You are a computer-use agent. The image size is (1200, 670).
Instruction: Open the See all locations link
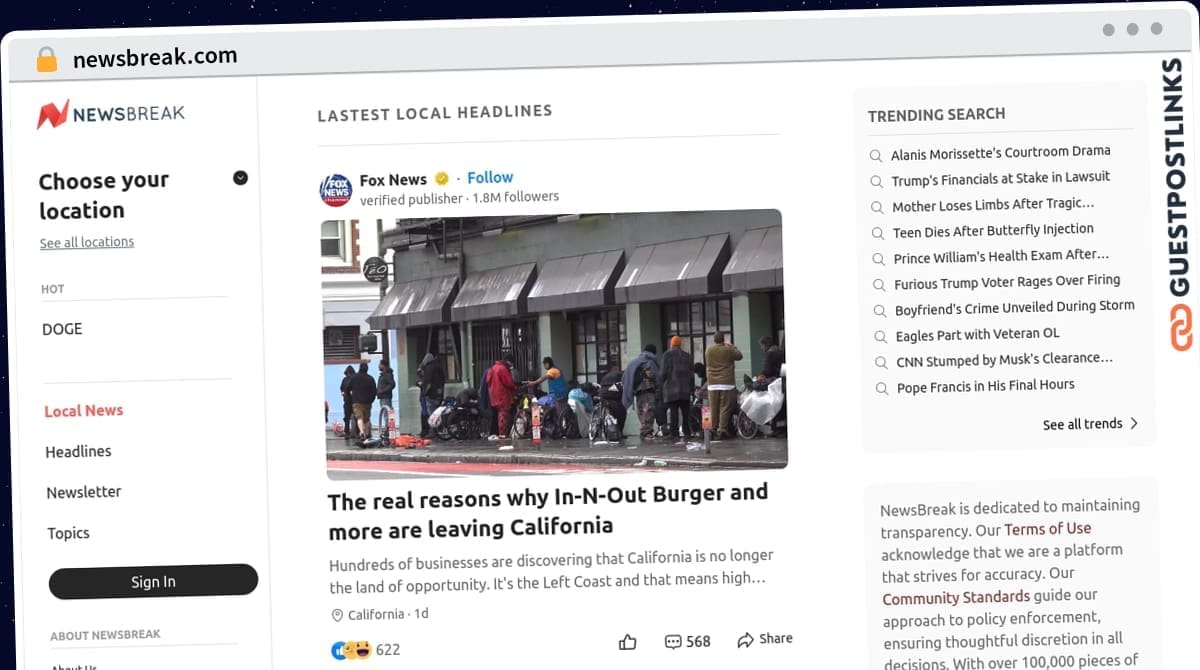tap(87, 243)
